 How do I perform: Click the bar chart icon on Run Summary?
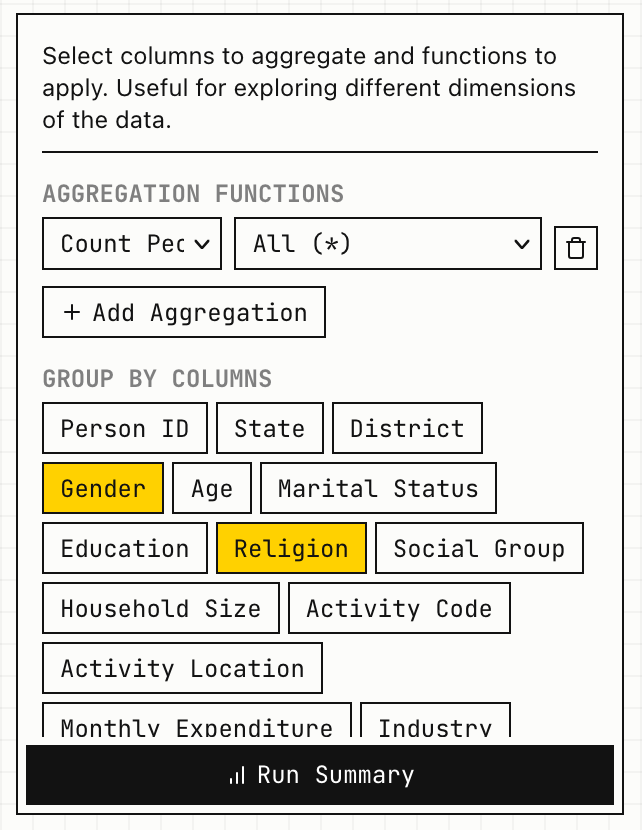237,776
